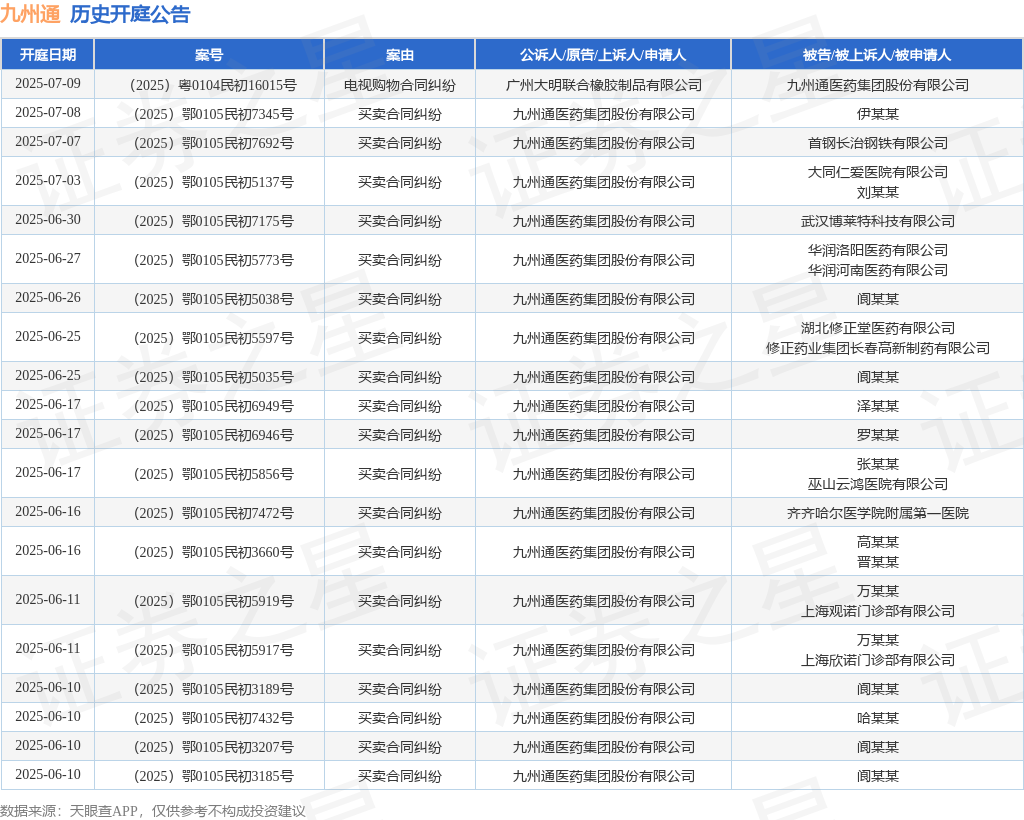
Task: Click defendant 张某某
Action: point(878,464)
